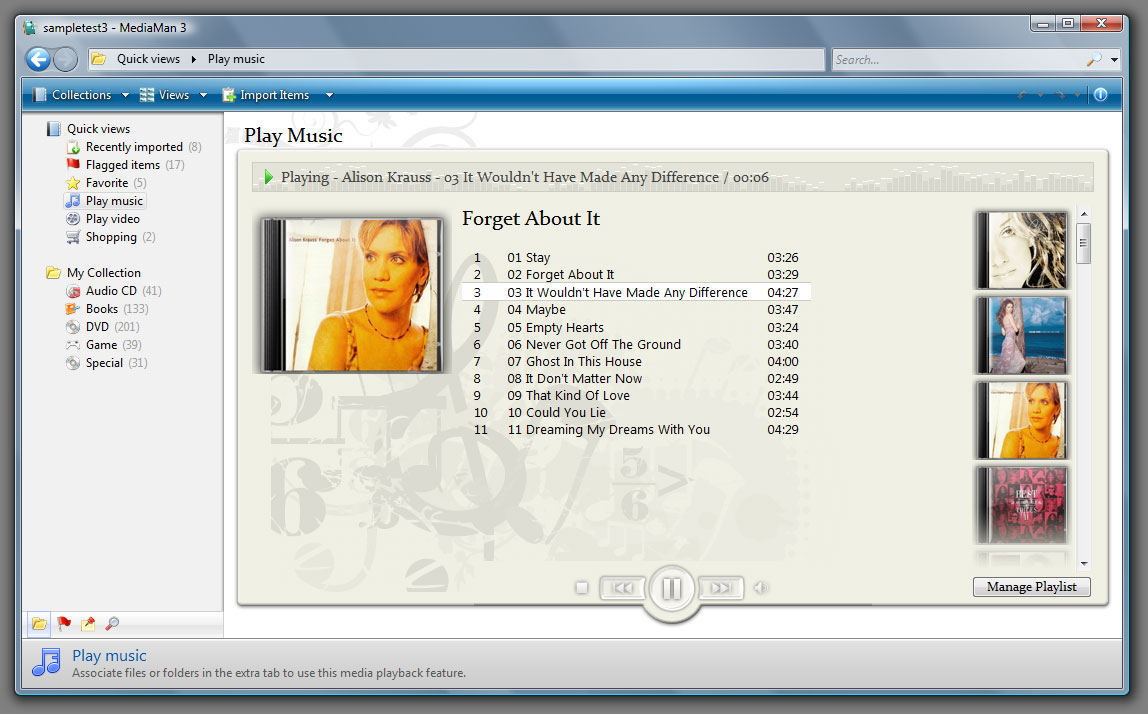Click Quick views in the breadcrumb
Screen dimensions: 1148x714
pos(148,59)
